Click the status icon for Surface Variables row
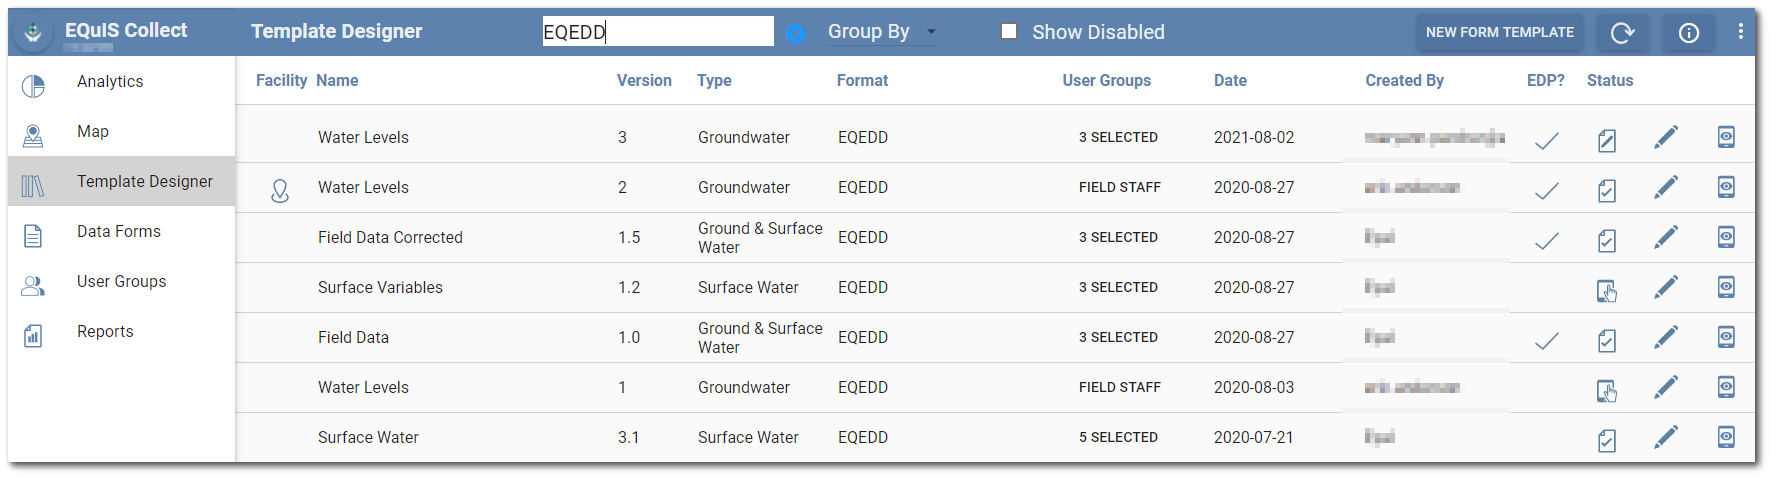The width and height of the screenshot is (1771, 478). (1606, 290)
